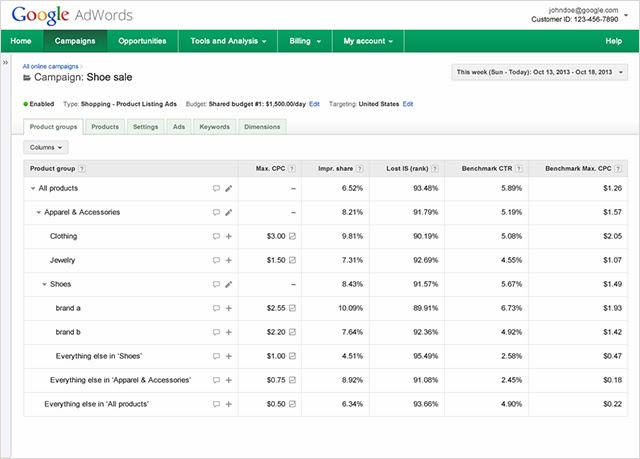
Task: Subdivide Clothing with the plus icon
Action: (229, 236)
